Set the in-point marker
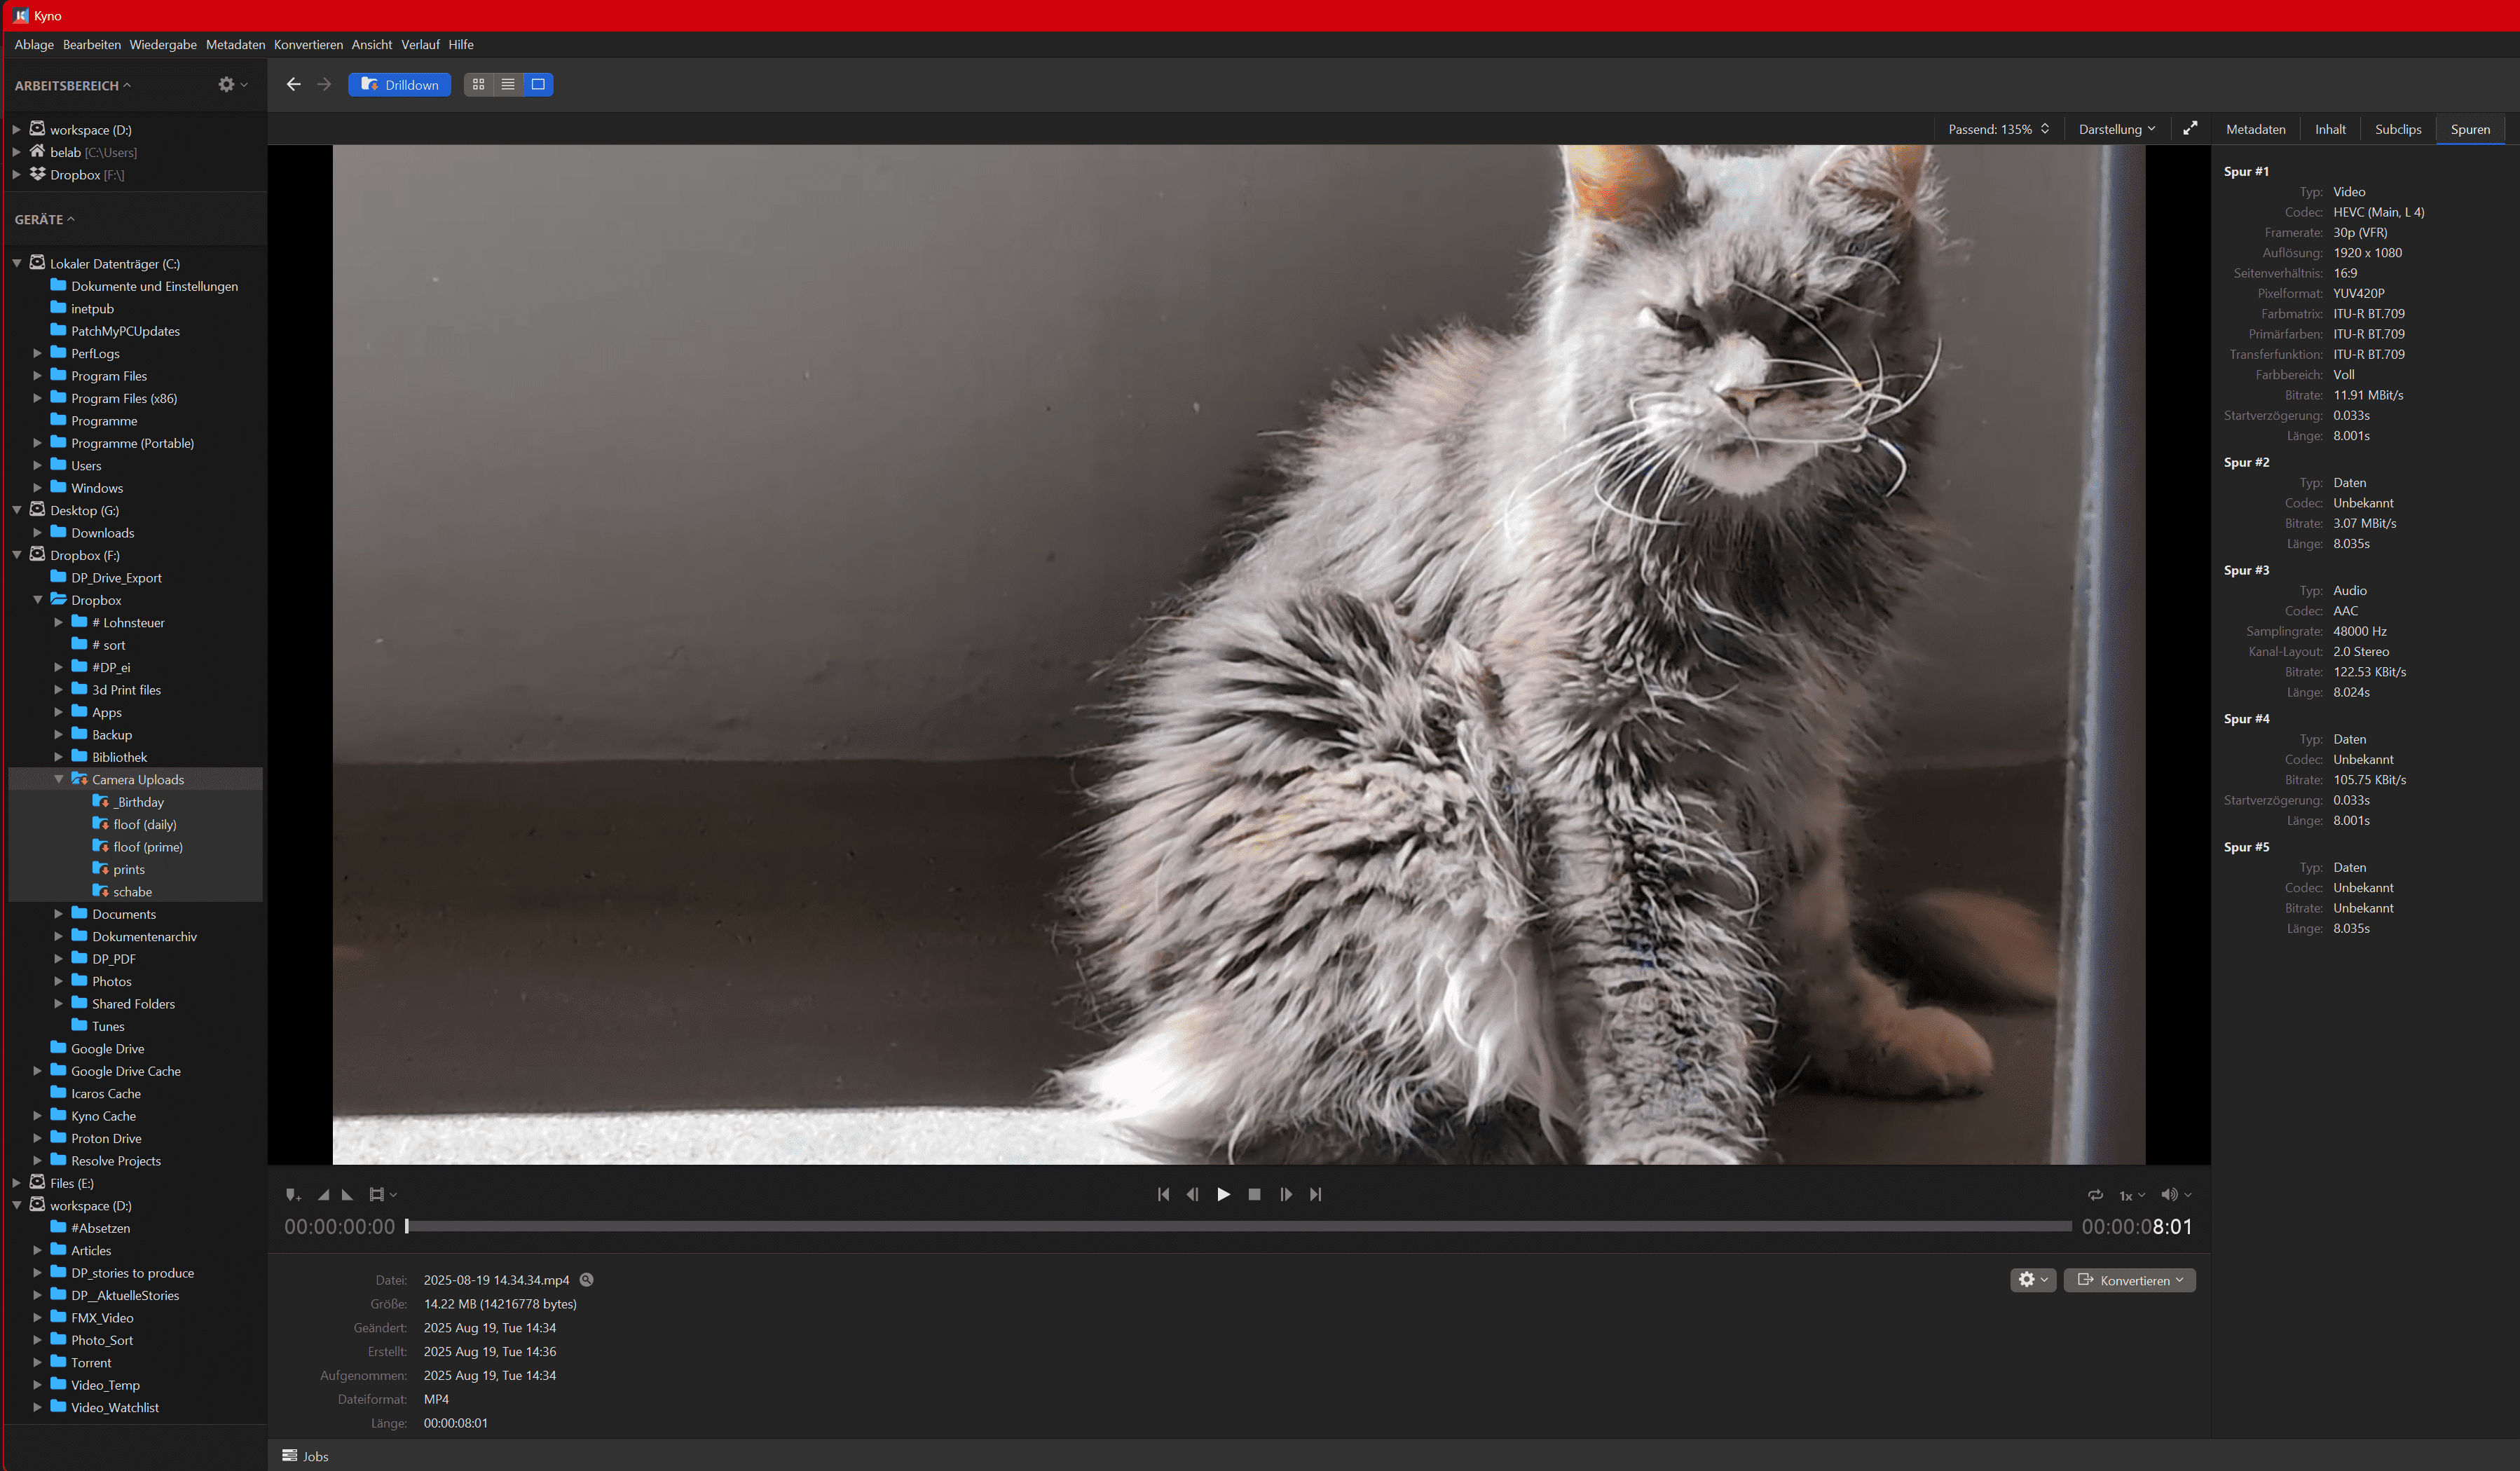Screen dimensions: 2520x1471 tap(323, 1194)
